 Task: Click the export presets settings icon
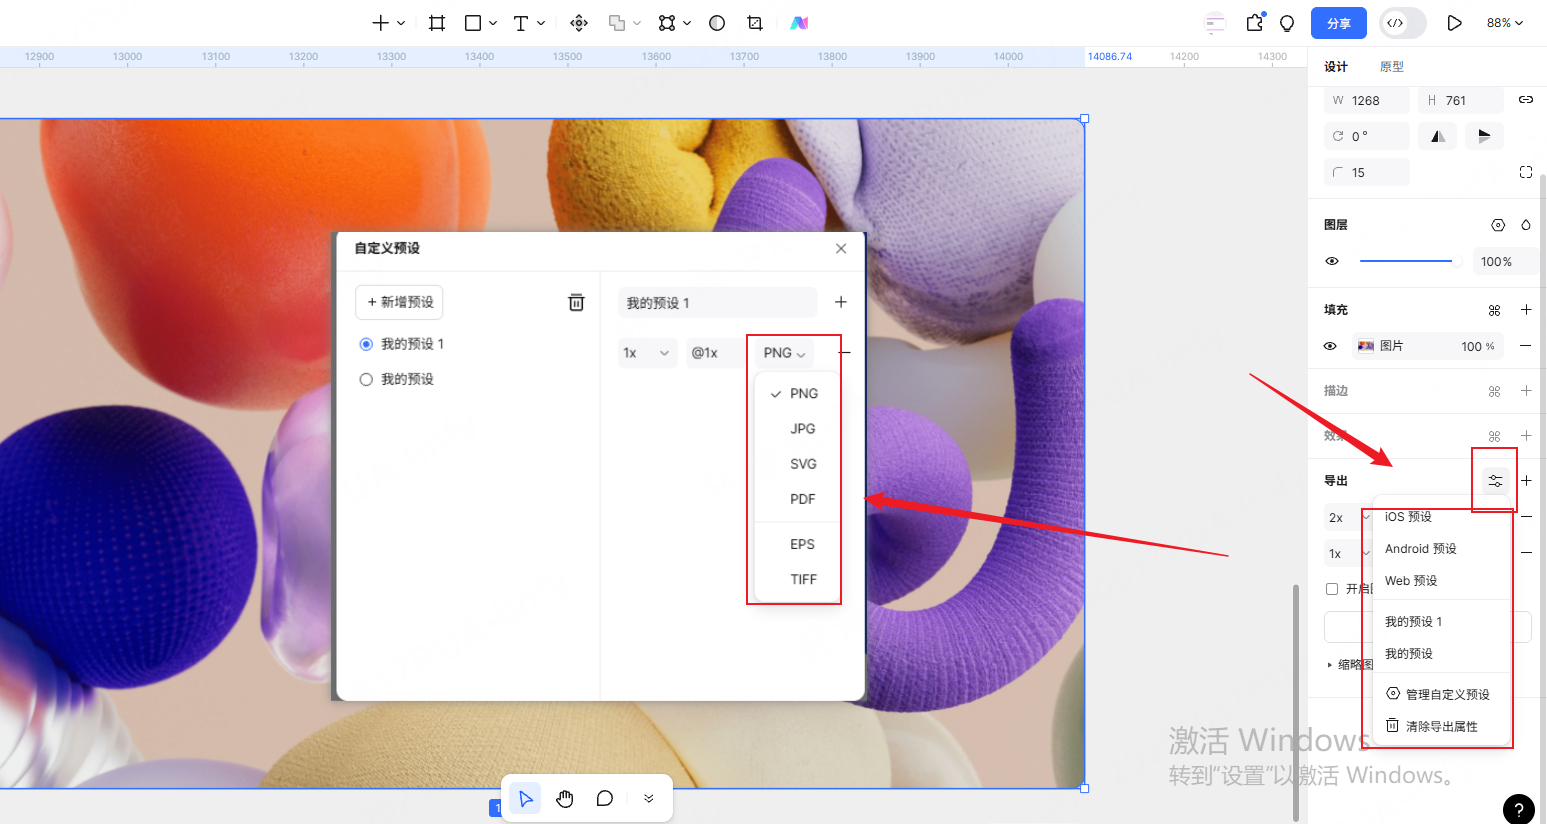(1495, 481)
